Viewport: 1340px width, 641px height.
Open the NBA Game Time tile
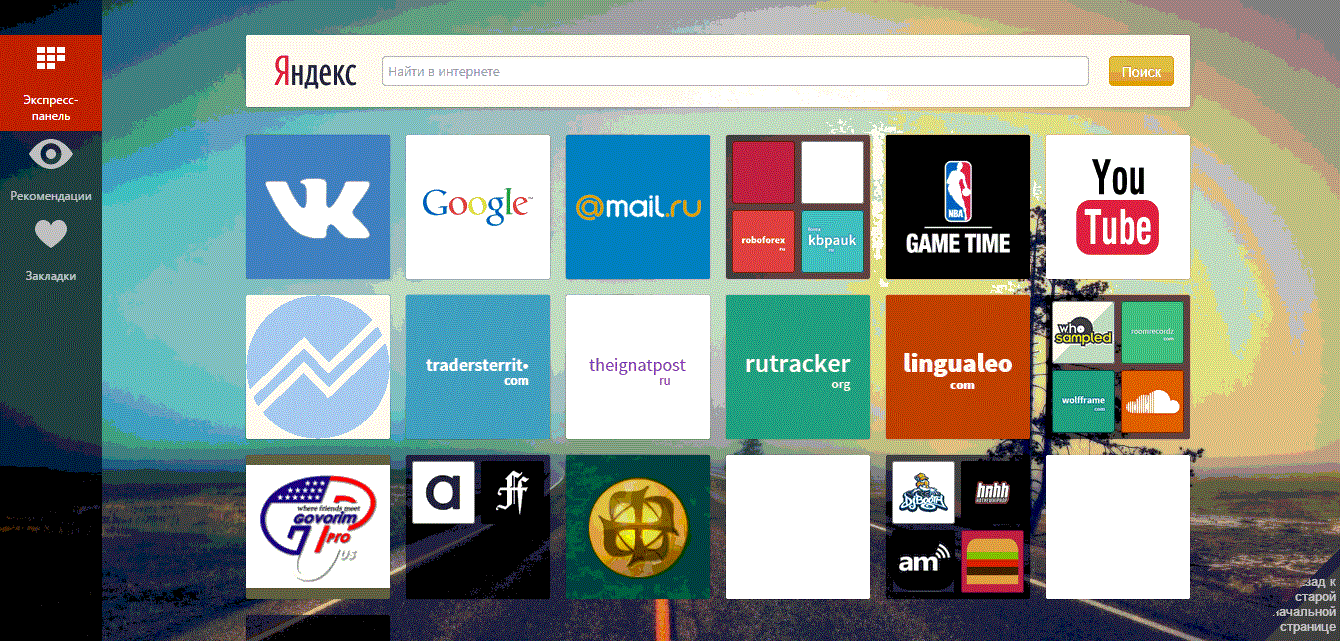(958, 207)
